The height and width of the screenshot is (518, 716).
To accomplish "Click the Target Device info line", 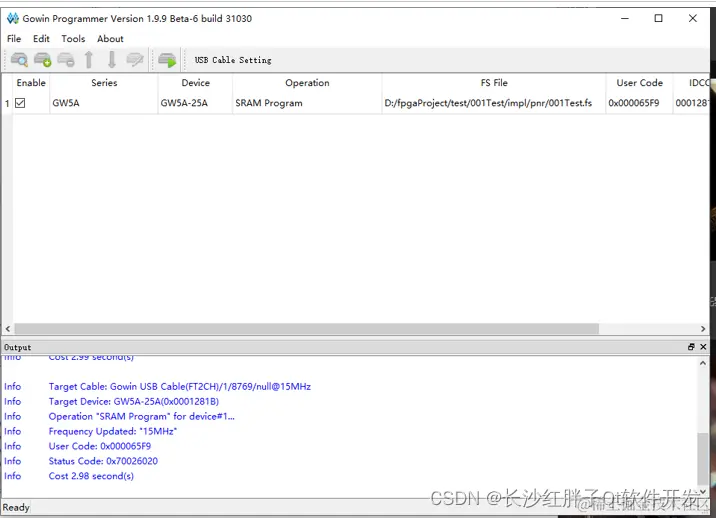I will (134, 402).
